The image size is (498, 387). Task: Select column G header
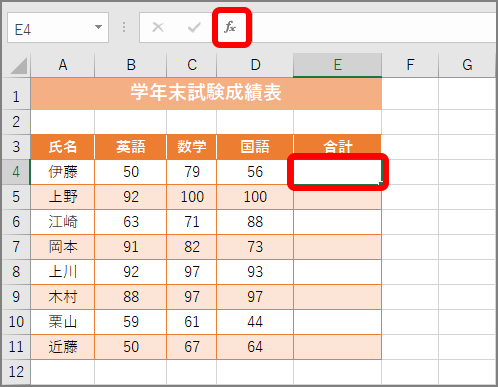click(467, 65)
